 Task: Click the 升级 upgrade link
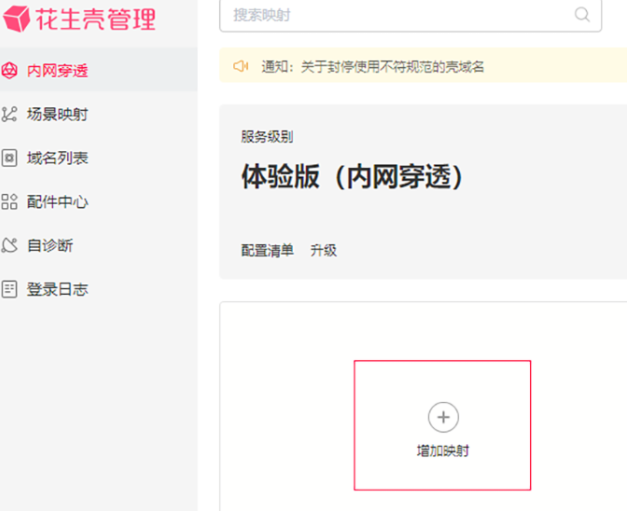tap(323, 250)
